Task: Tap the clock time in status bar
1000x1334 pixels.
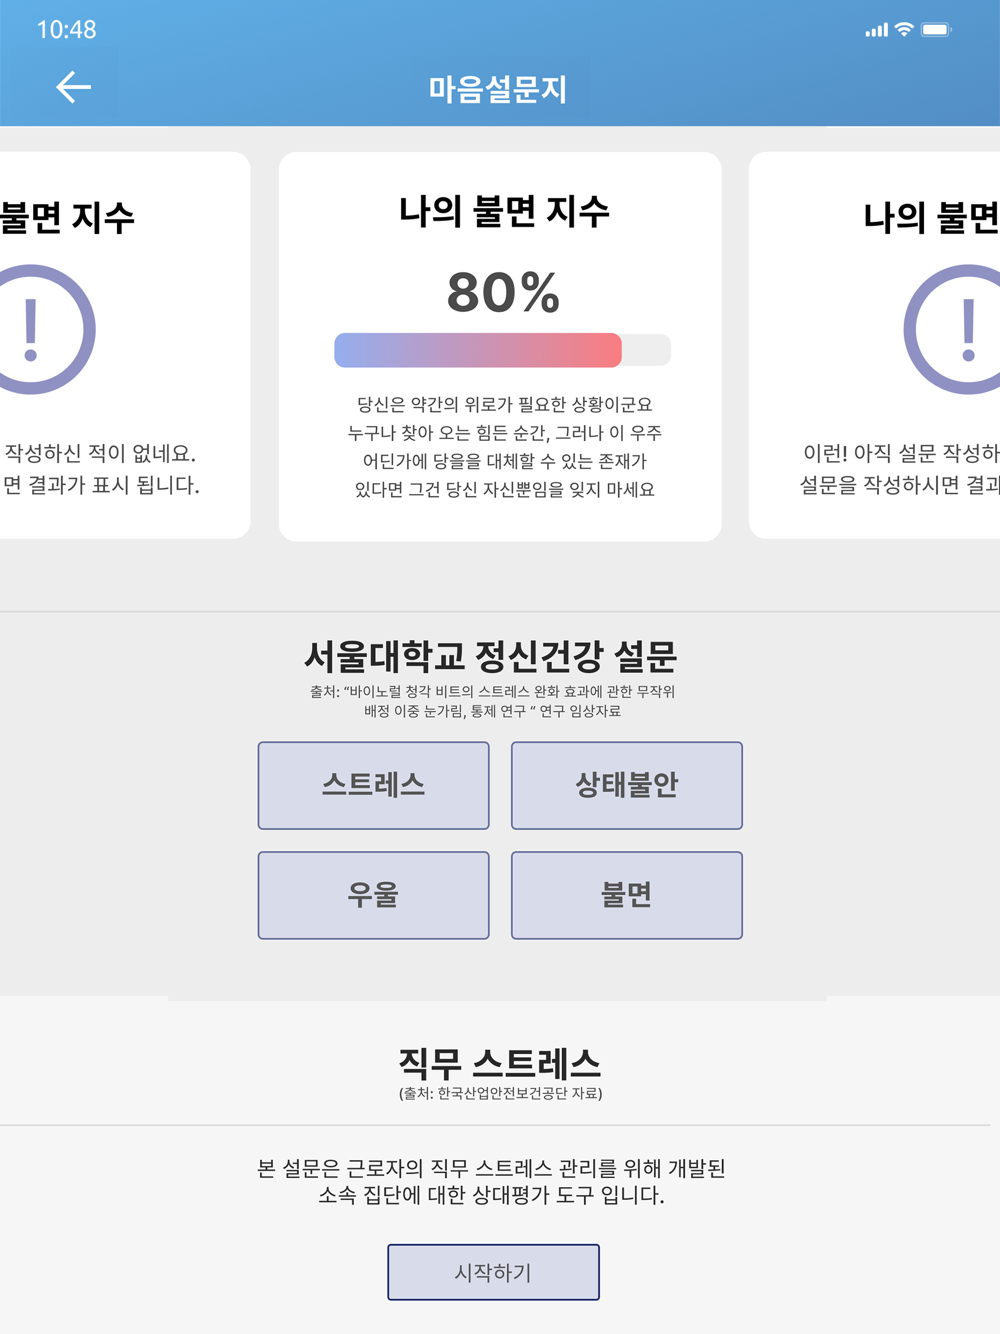Action: tap(66, 30)
